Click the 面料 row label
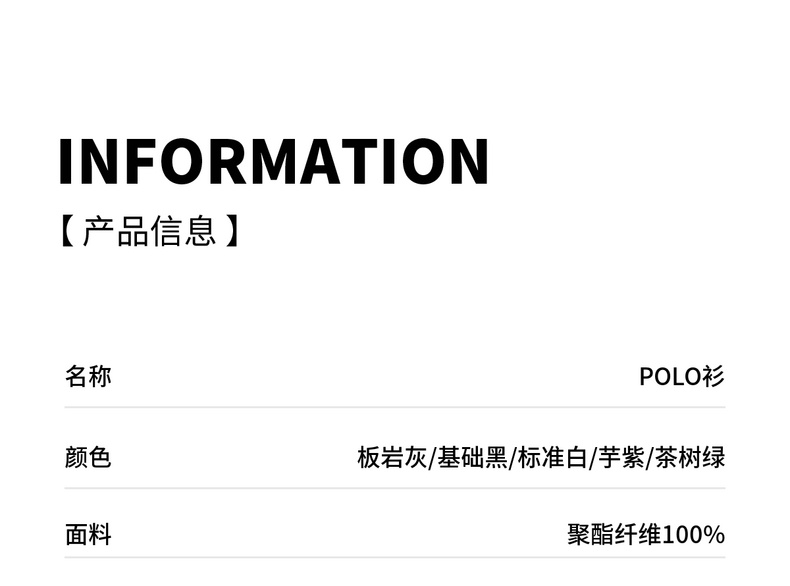 coord(88,535)
